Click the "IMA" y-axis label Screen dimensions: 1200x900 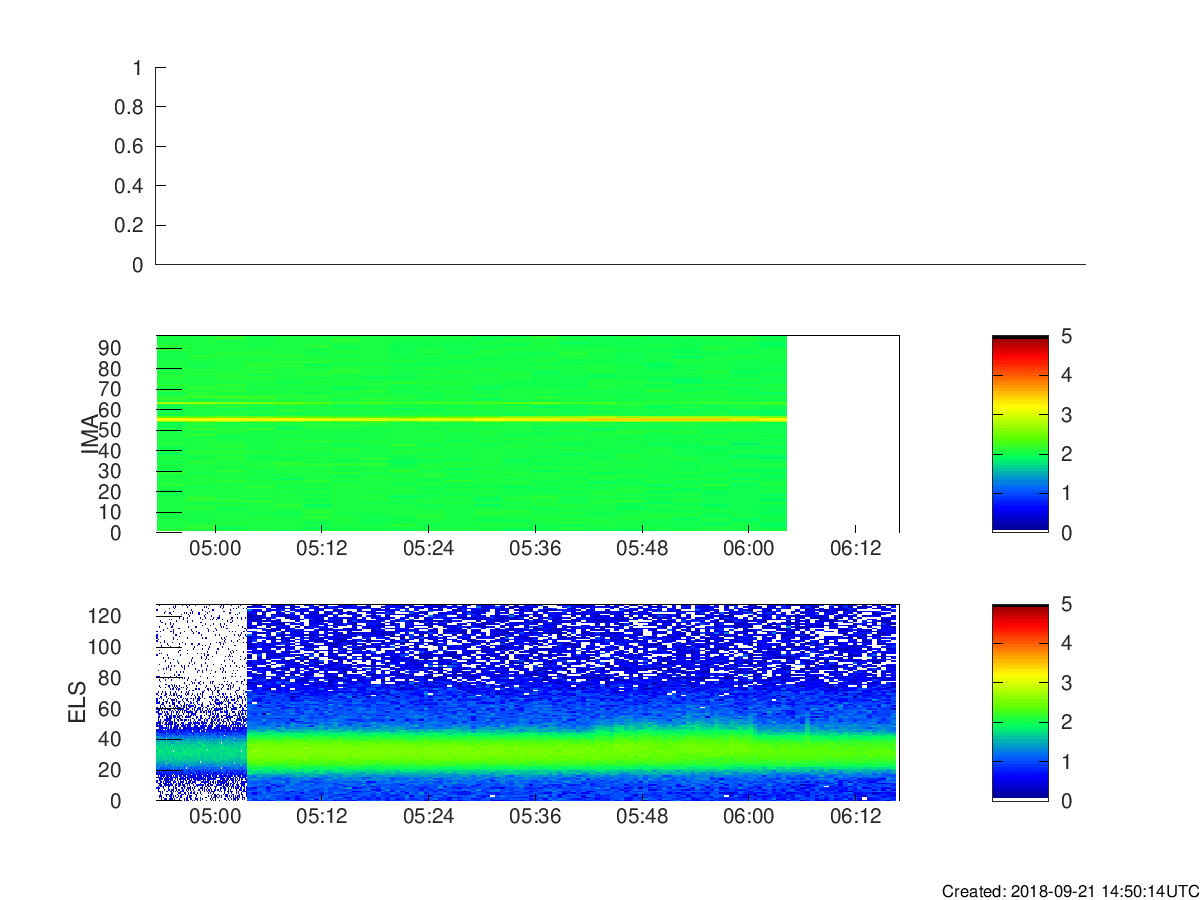pos(89,434)
